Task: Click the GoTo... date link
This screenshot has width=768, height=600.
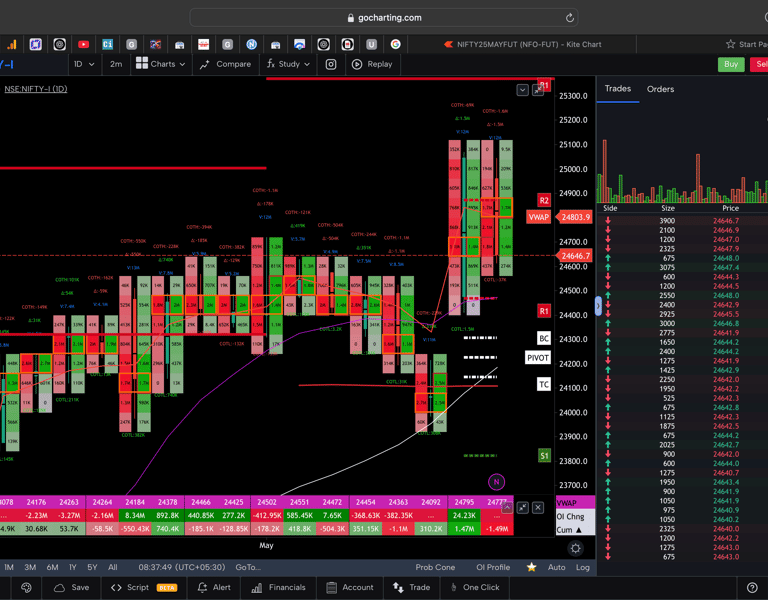Action: [x=248, y=567]
